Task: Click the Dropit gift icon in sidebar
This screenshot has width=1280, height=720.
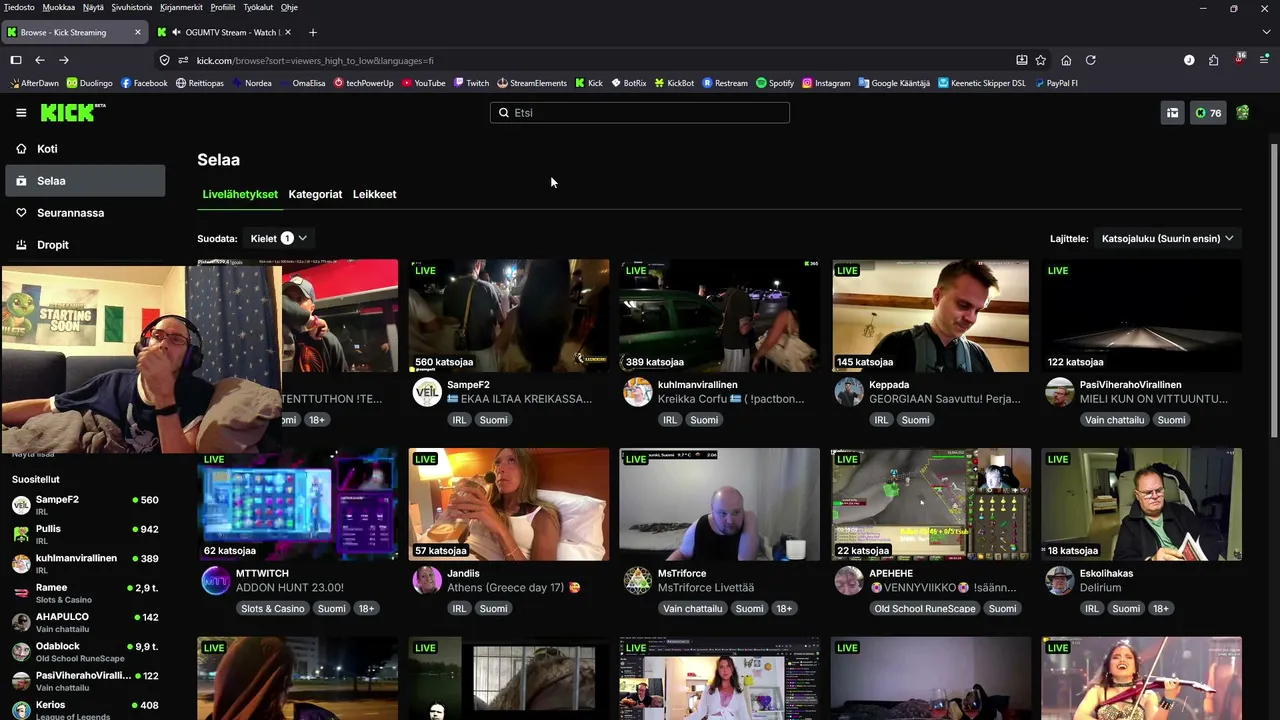Action: (21, 245)
